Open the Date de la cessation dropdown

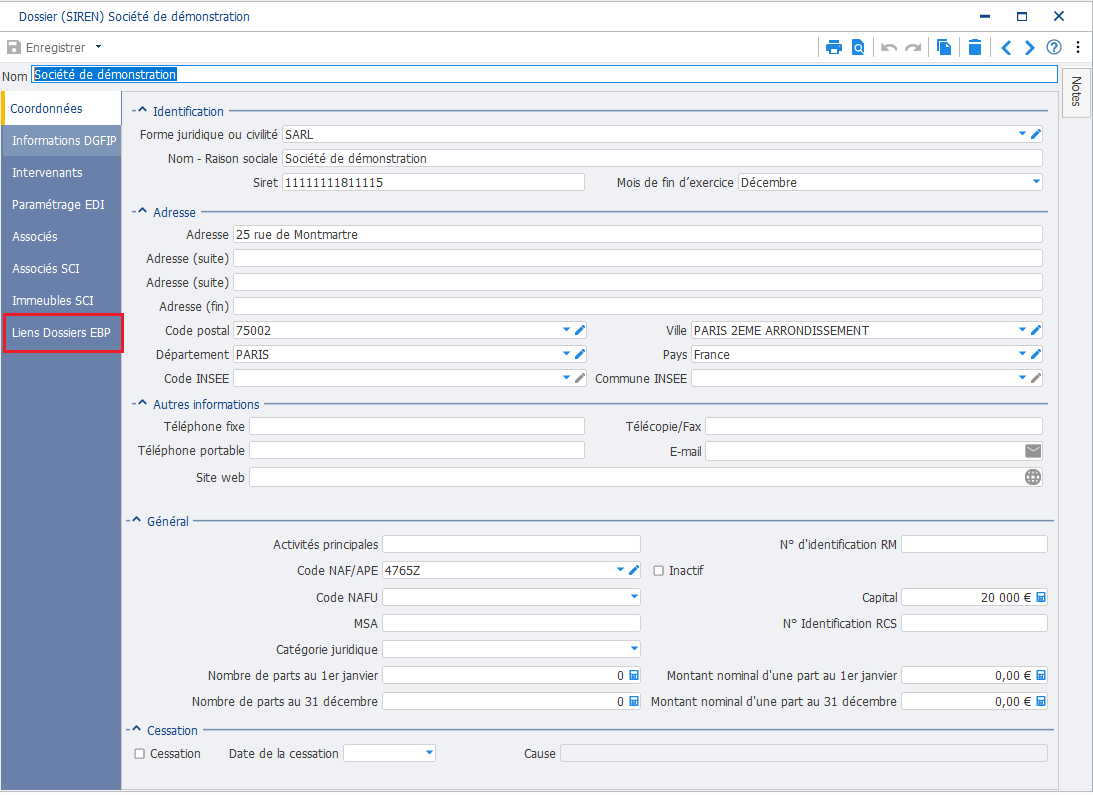point(429,752)
